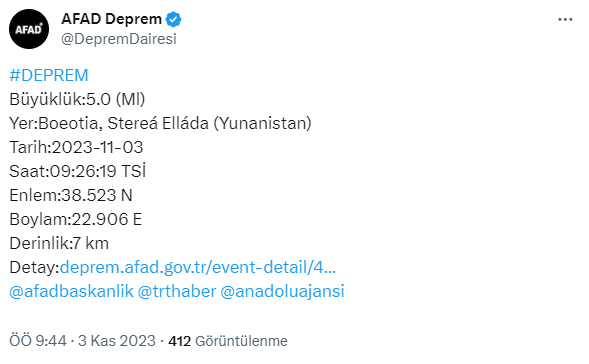Click the Yer:Boeotia location text line
The height and width of the screenshot is (364, 589).
pos(160,123)
